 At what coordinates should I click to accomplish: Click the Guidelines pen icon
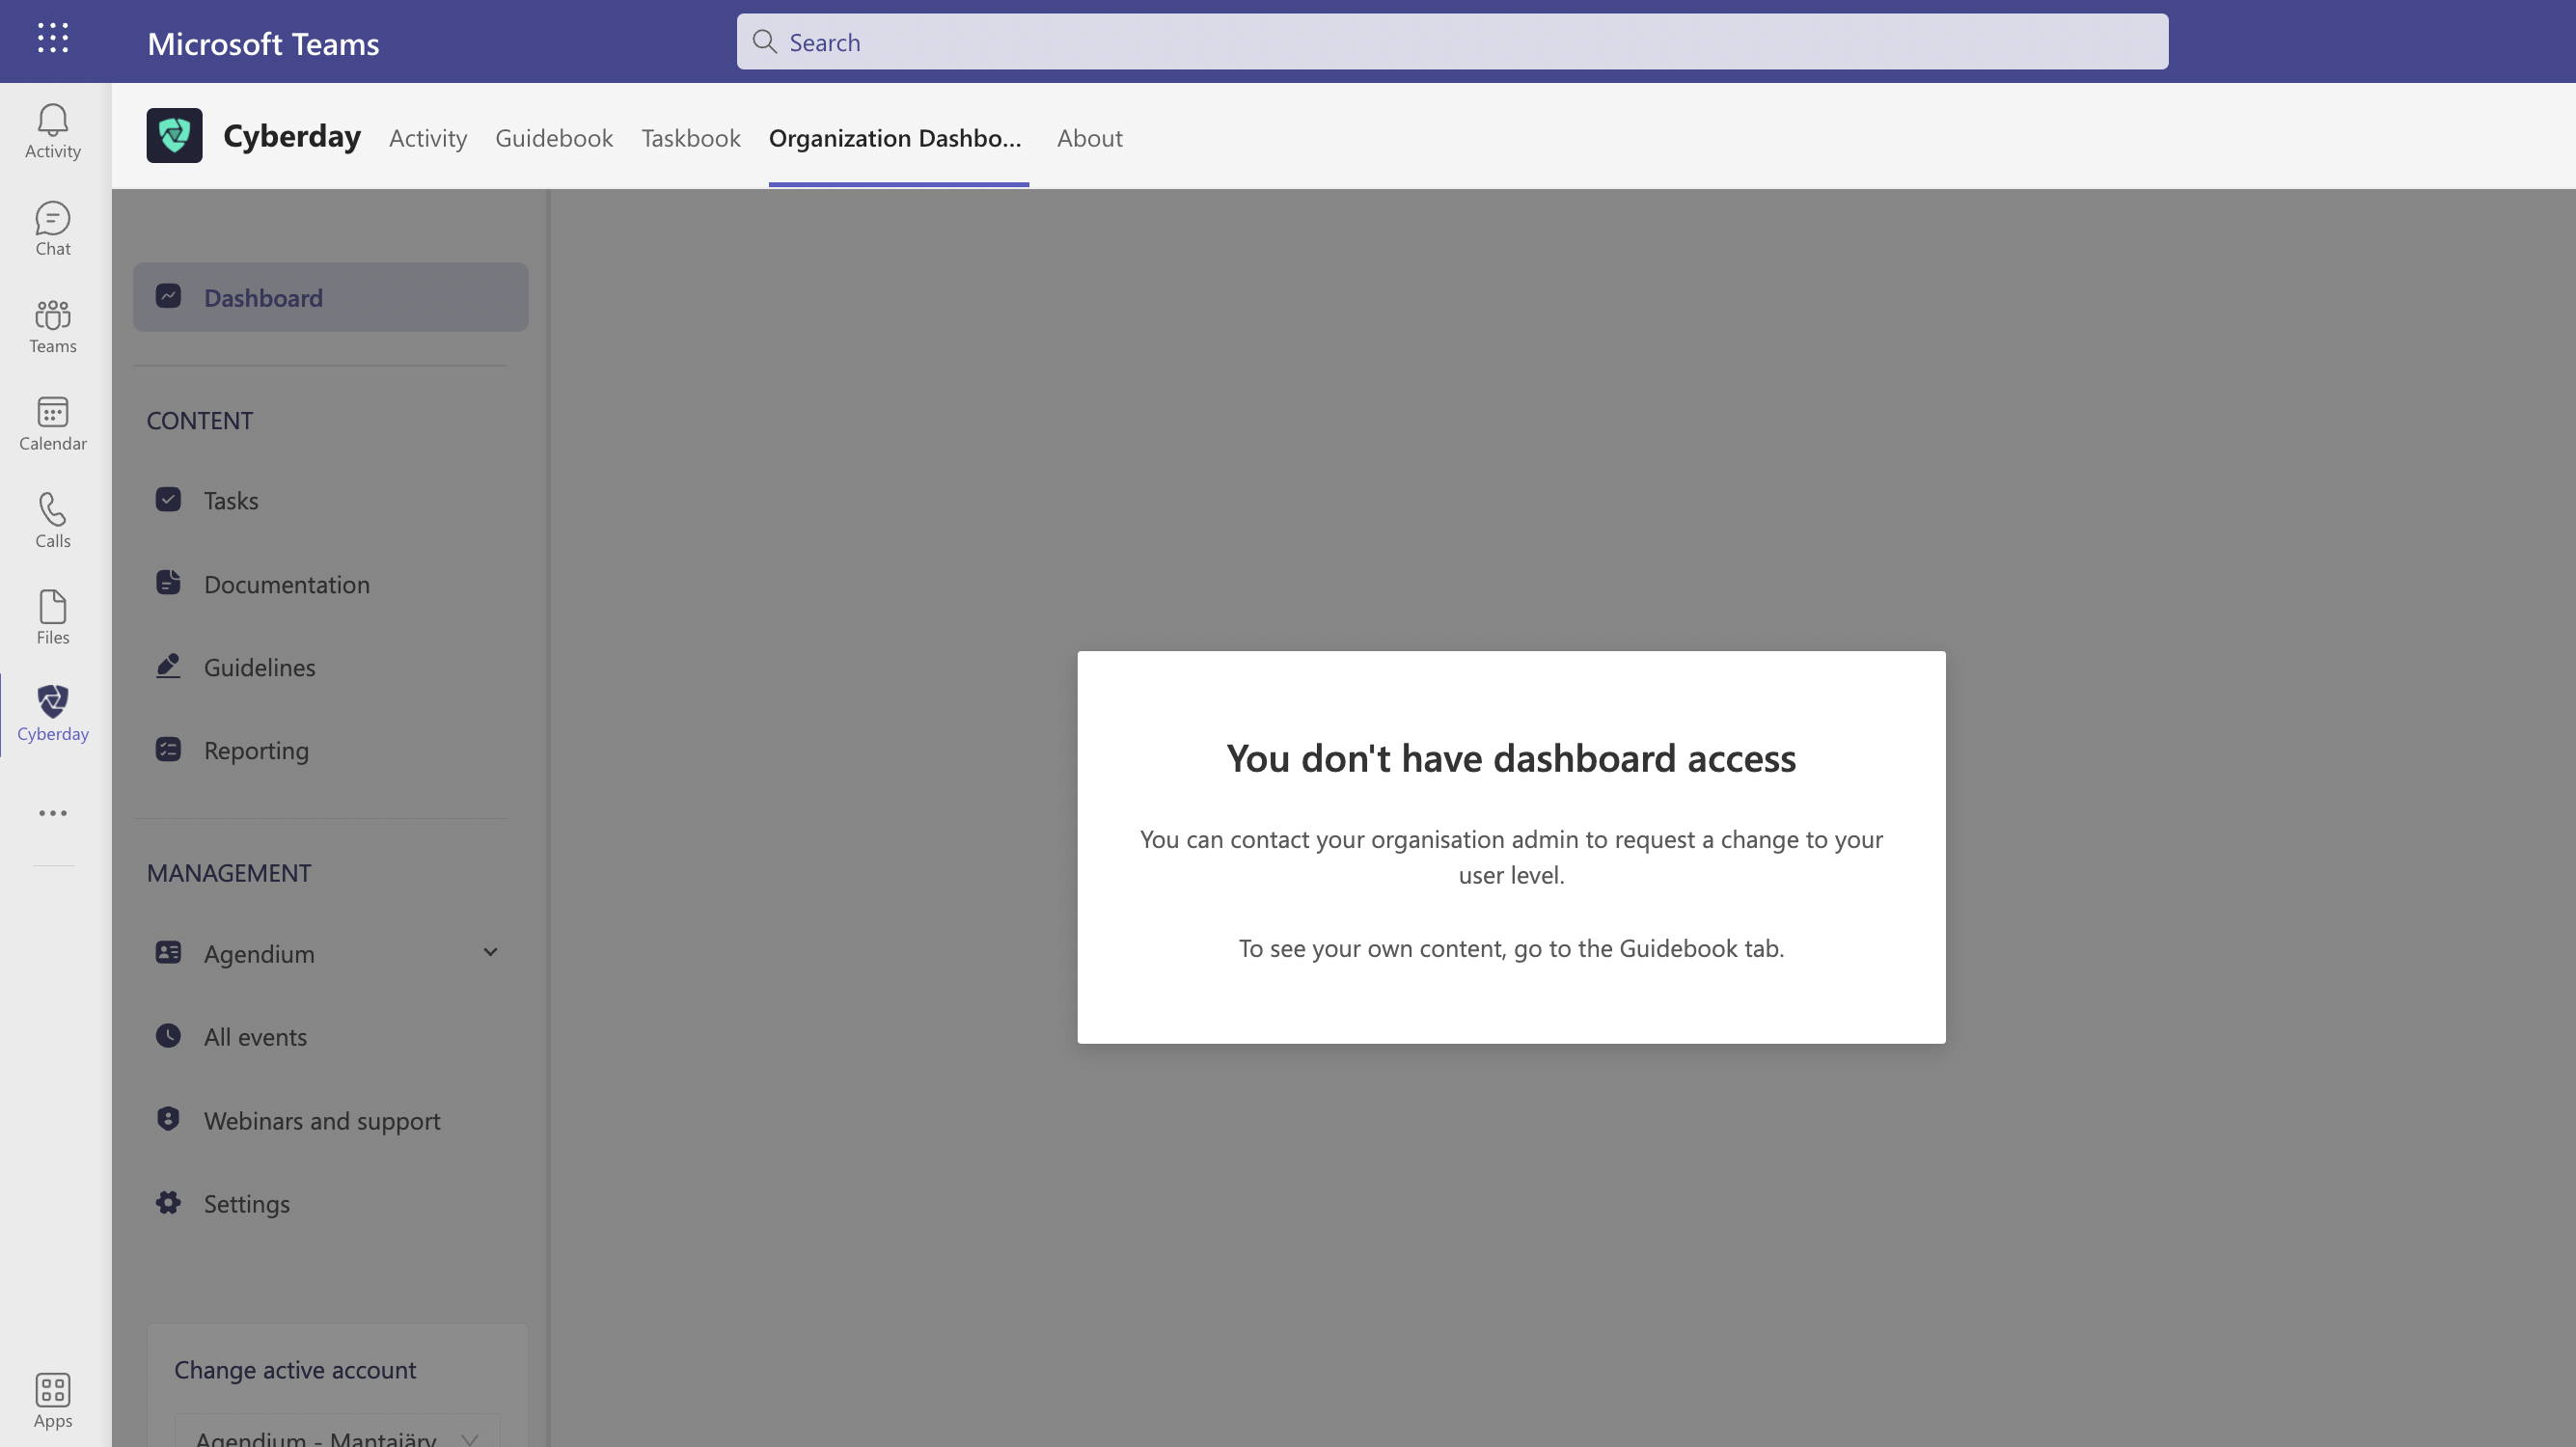click(x=168, y=666)
